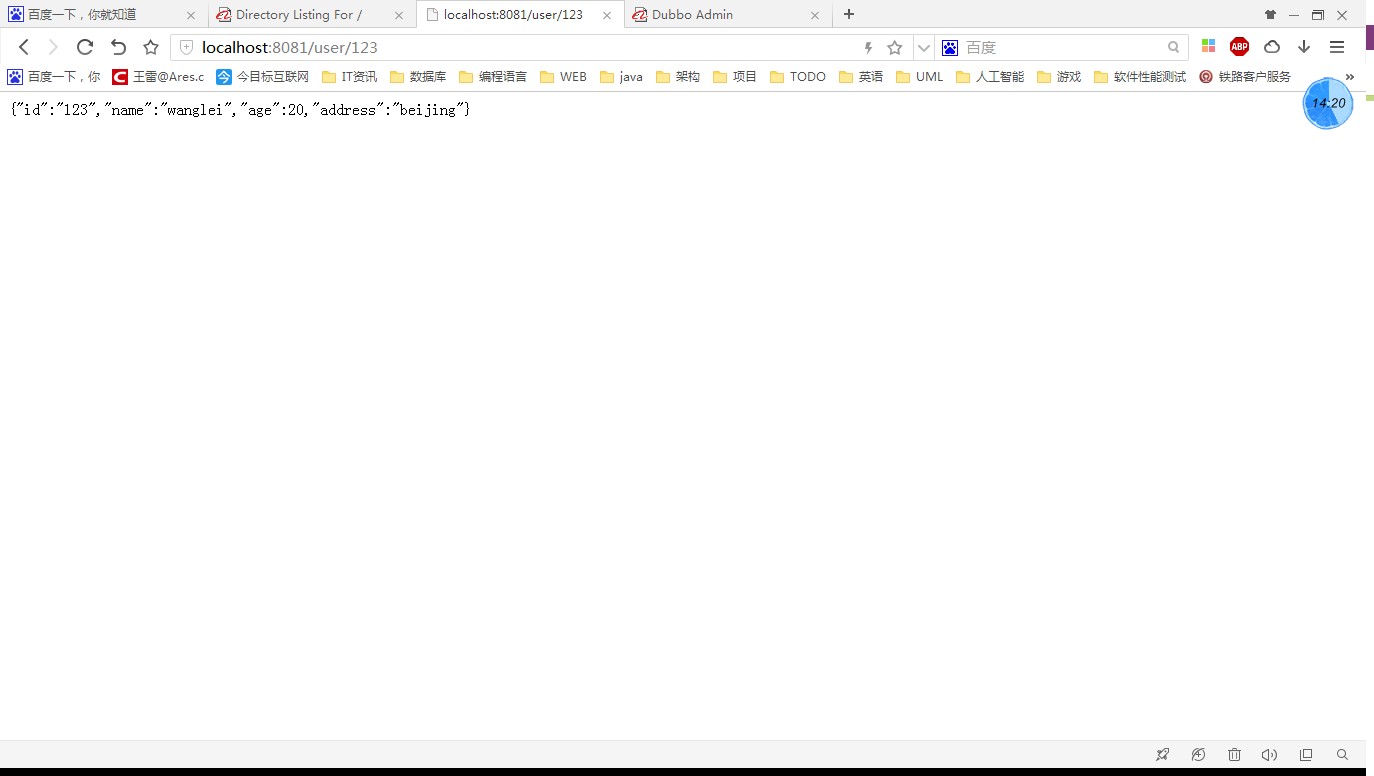This screenshot has width=1374, height=776.
Task: Open the 编程语言 bookmark folder
Action: pos(493,77)
